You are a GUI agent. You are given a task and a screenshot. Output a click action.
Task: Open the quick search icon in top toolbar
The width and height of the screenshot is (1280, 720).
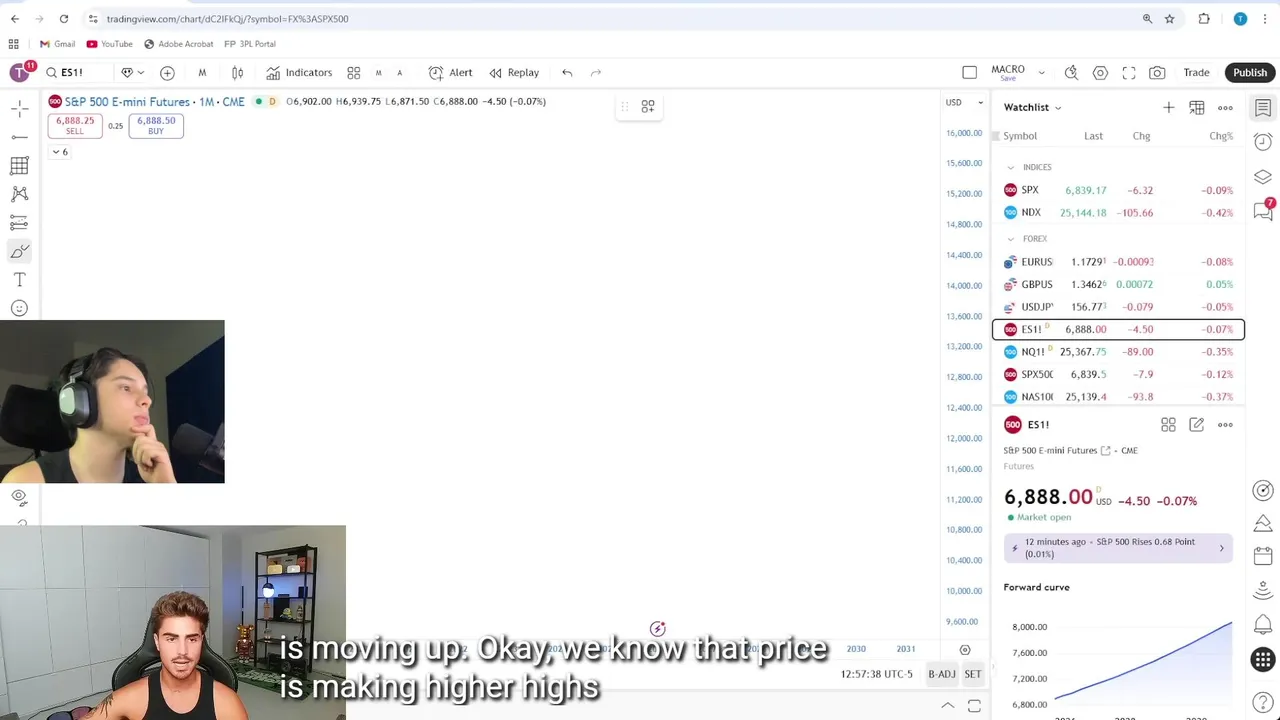(1071, 73)
